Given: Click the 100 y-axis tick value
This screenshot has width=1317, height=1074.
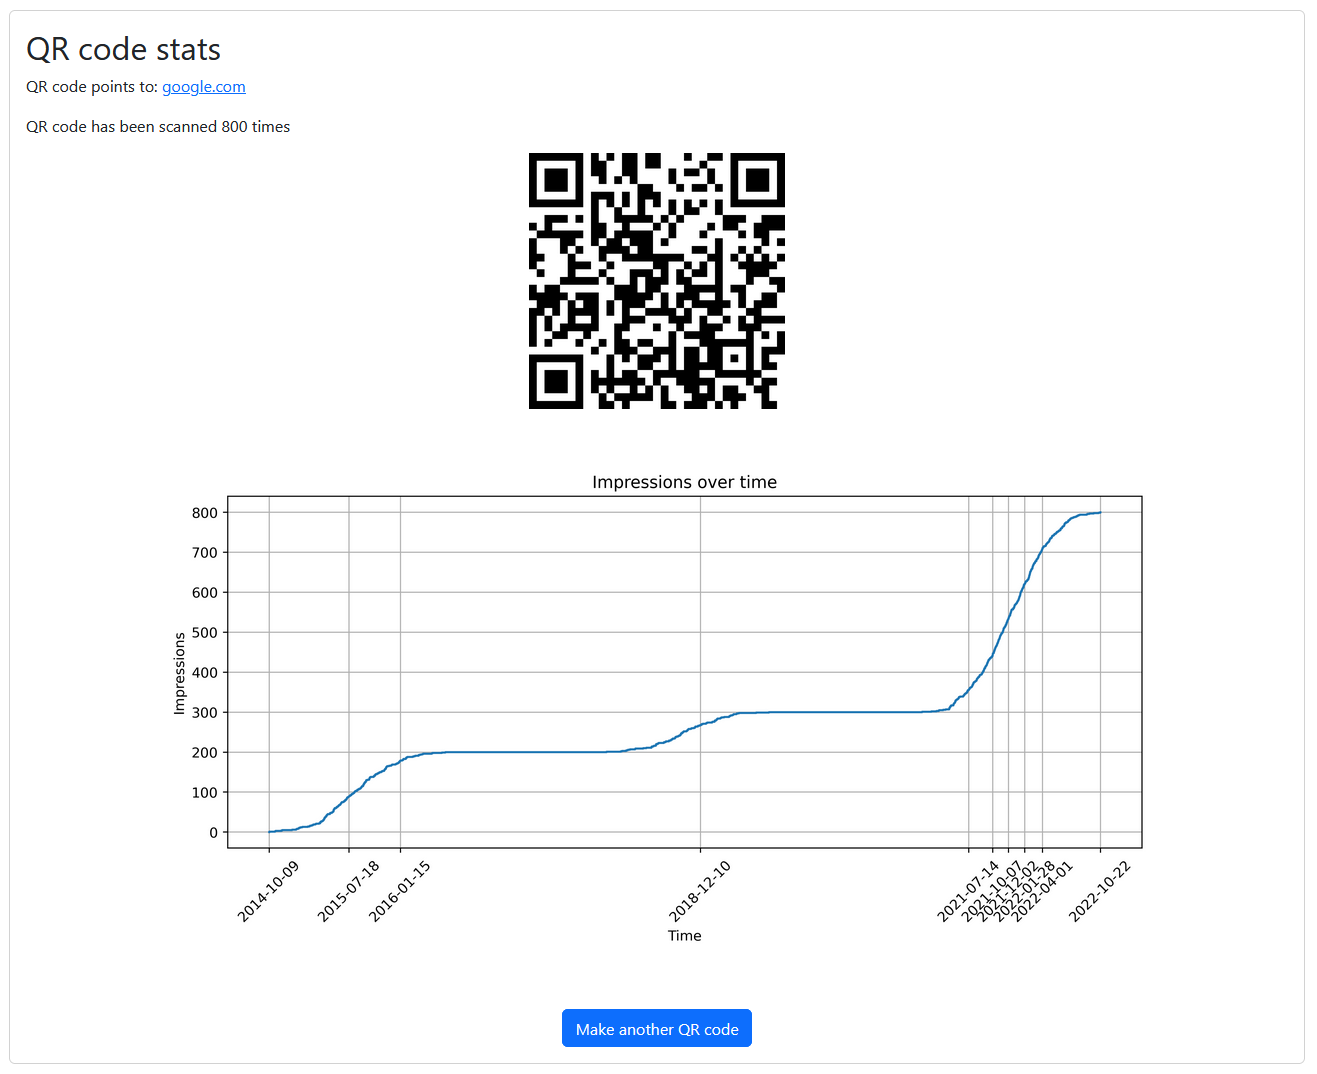Looking at the screenshot, I should point(205,793).
